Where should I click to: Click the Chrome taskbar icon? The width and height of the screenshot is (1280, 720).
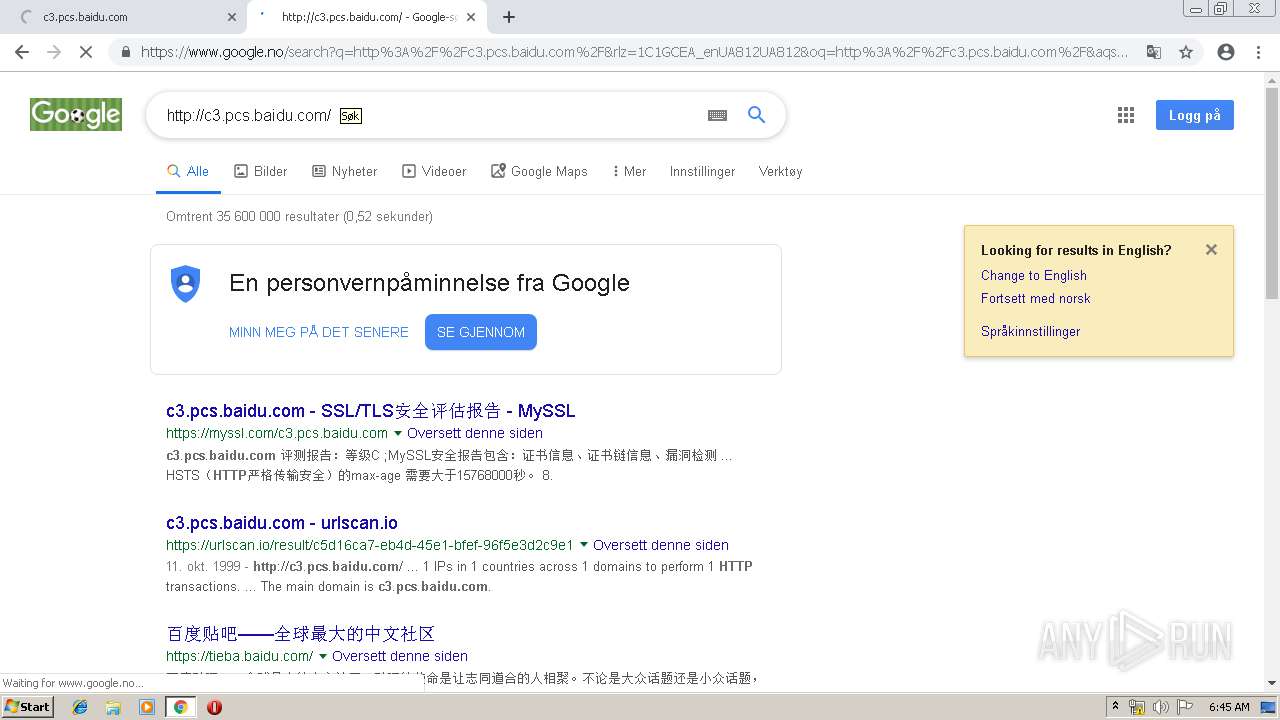180,707
